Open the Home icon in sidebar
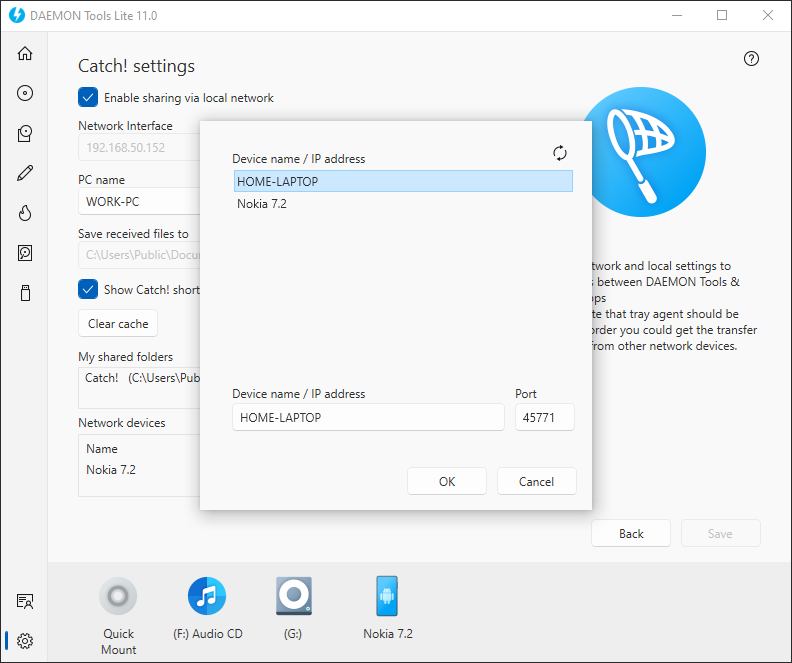Screen dimensions: 792x663 click(x=25, y=53)
